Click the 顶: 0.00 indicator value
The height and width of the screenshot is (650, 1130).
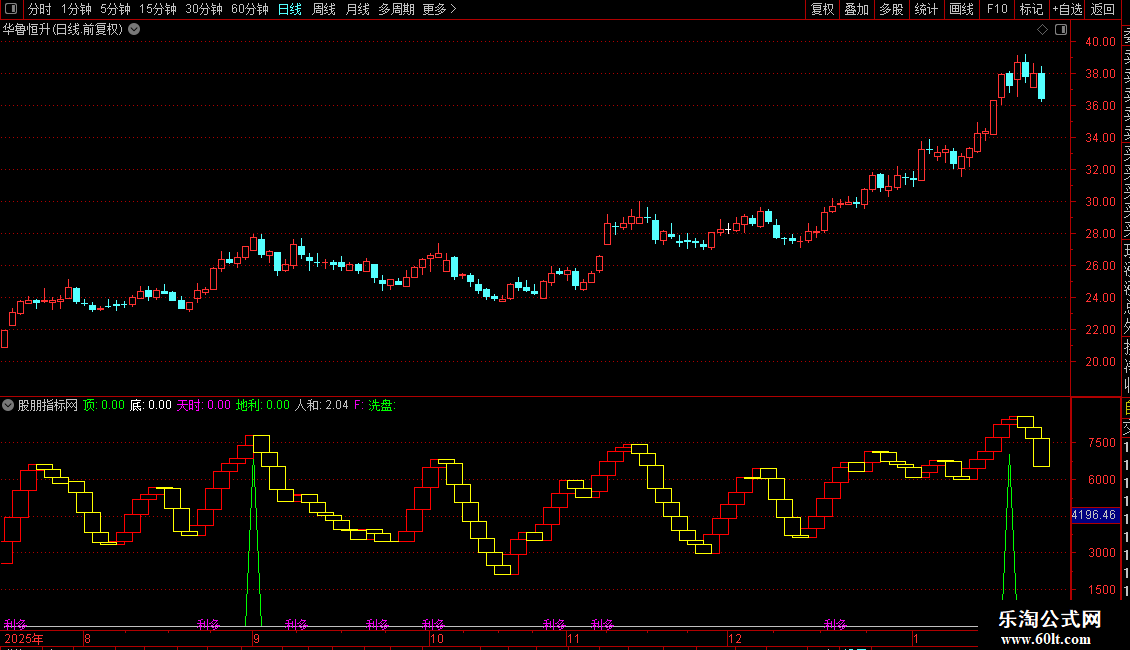pos(104,405)
